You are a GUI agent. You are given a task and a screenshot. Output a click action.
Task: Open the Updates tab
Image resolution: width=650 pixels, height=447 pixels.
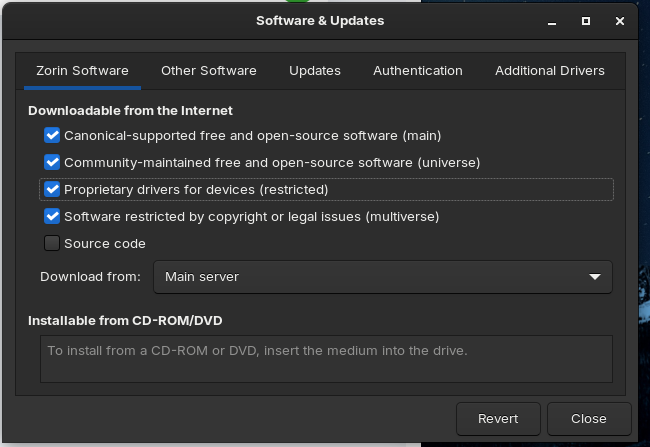pos(315,71)
